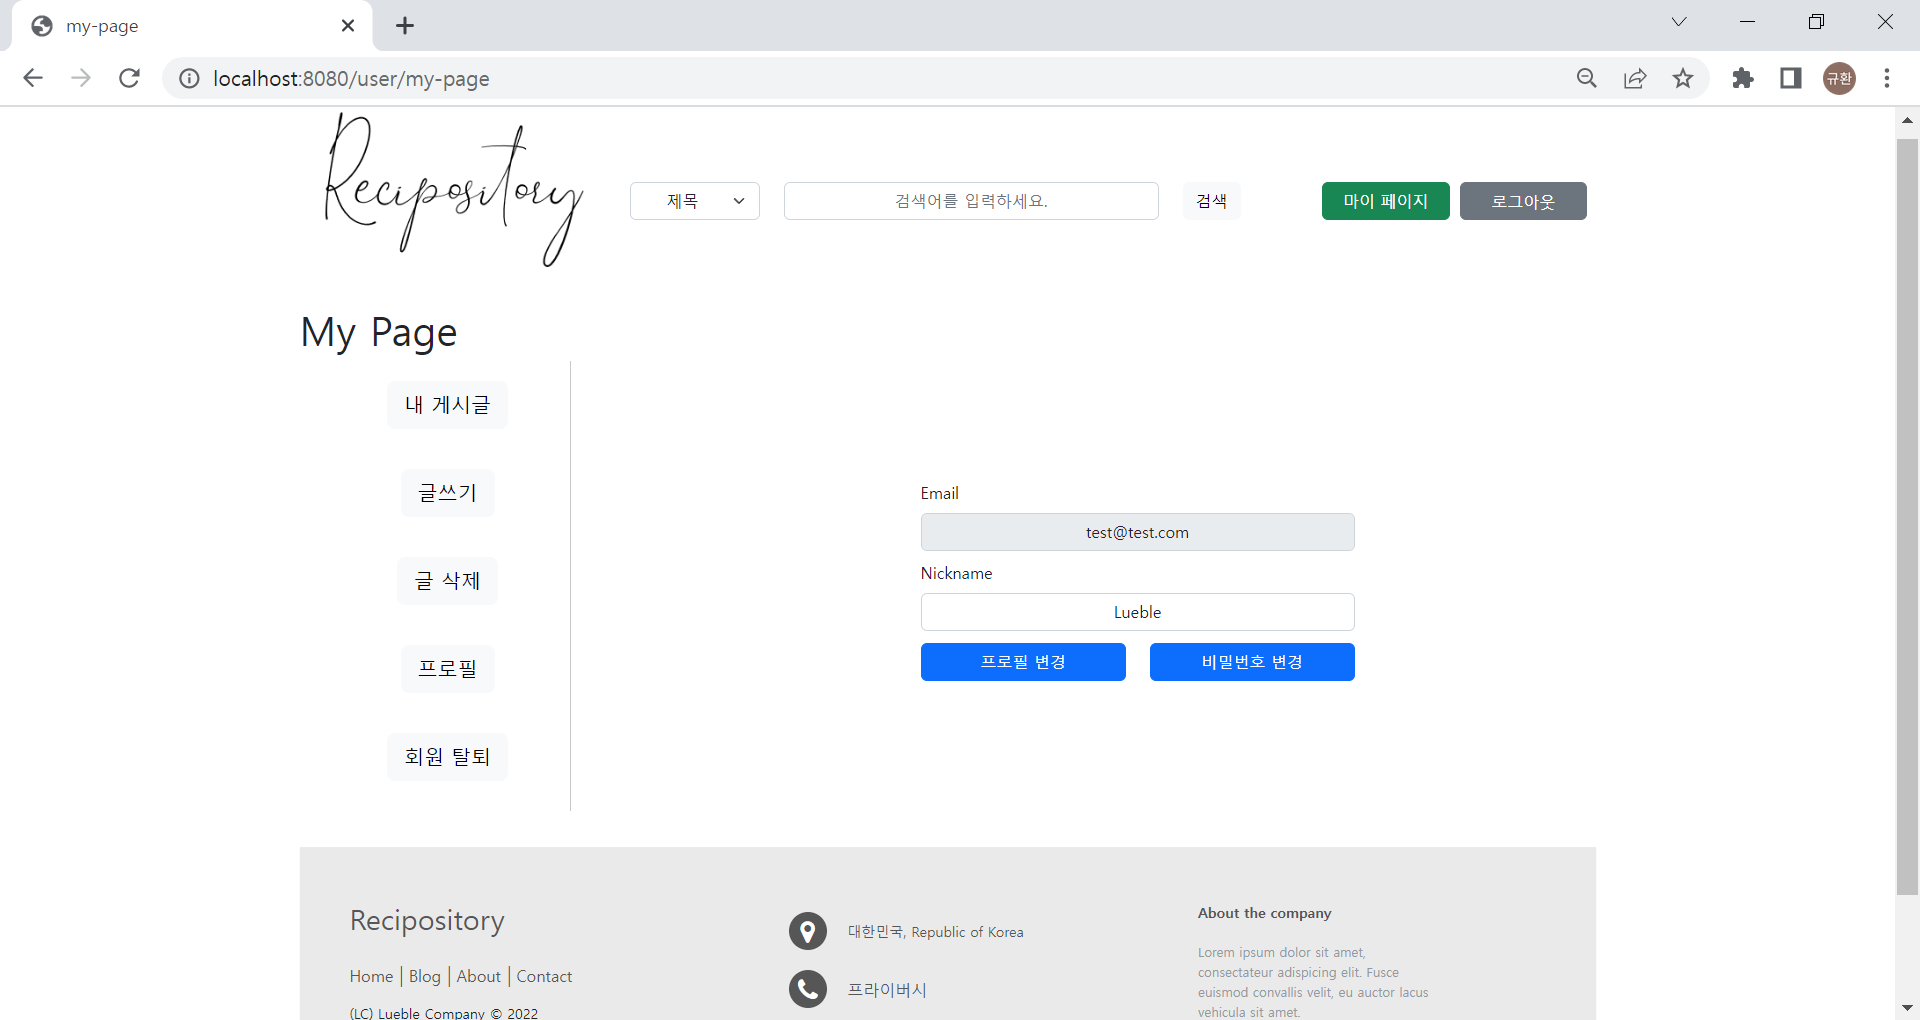Open the 제목 search filter dropdown
1920x1020 pixels.
pos(694,200)
